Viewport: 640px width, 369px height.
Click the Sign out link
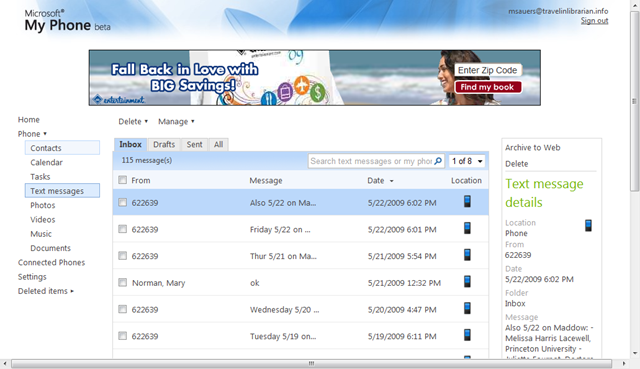click(594, 20)
